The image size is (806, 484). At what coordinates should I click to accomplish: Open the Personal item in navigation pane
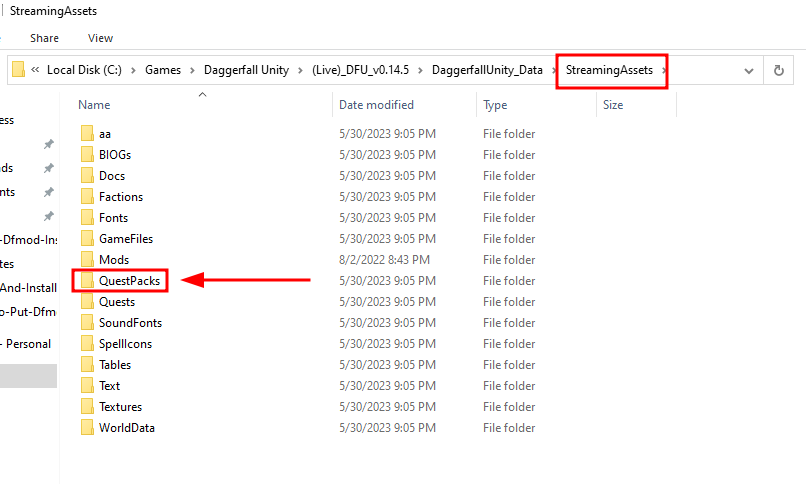click(26, 344)
